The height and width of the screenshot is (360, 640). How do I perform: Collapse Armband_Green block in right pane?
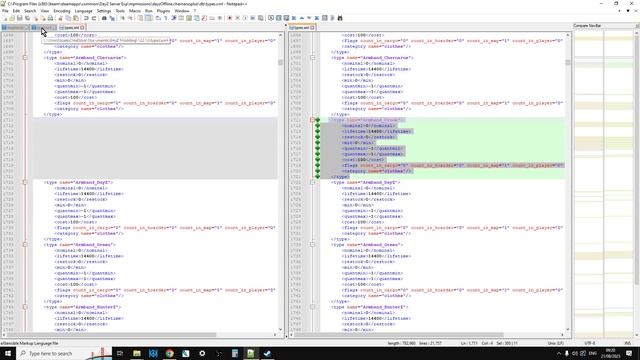[x=312, y=244]
